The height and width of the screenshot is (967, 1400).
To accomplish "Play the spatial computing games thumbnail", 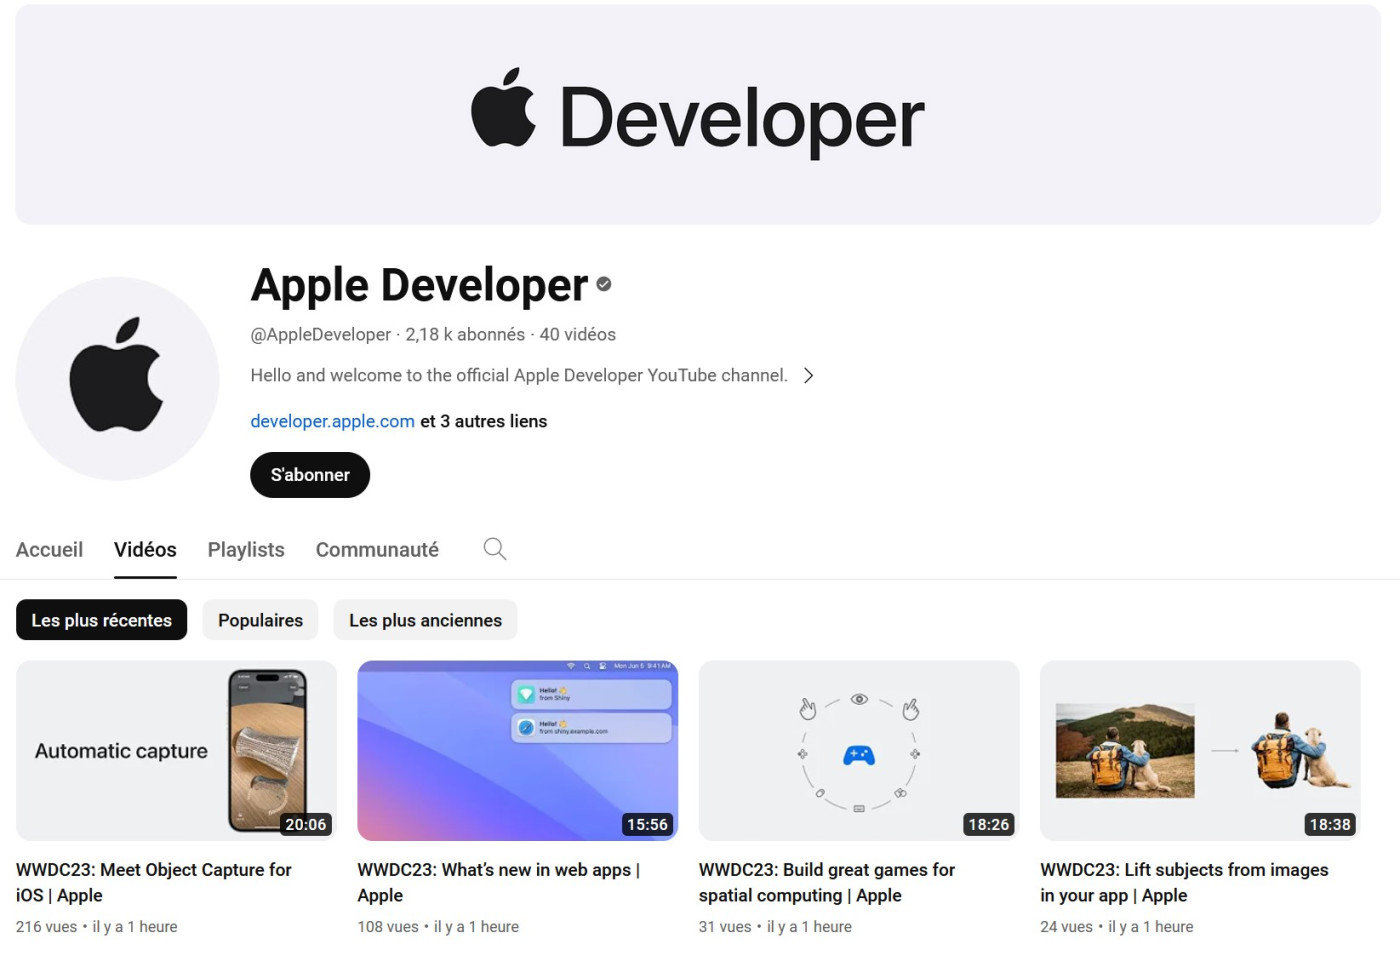I will pos(859,750).
